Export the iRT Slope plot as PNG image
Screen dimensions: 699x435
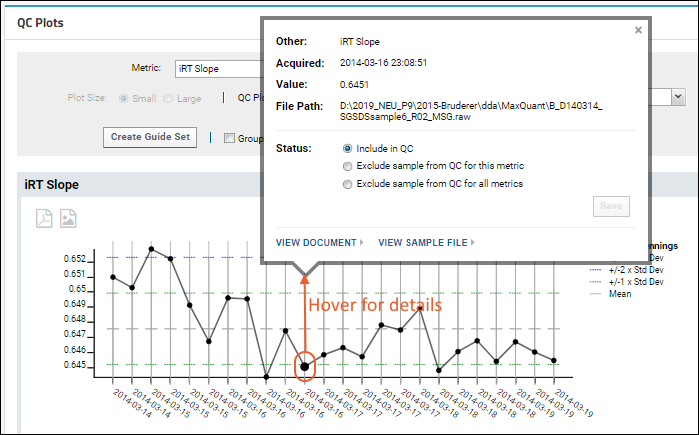coord(68,218)
